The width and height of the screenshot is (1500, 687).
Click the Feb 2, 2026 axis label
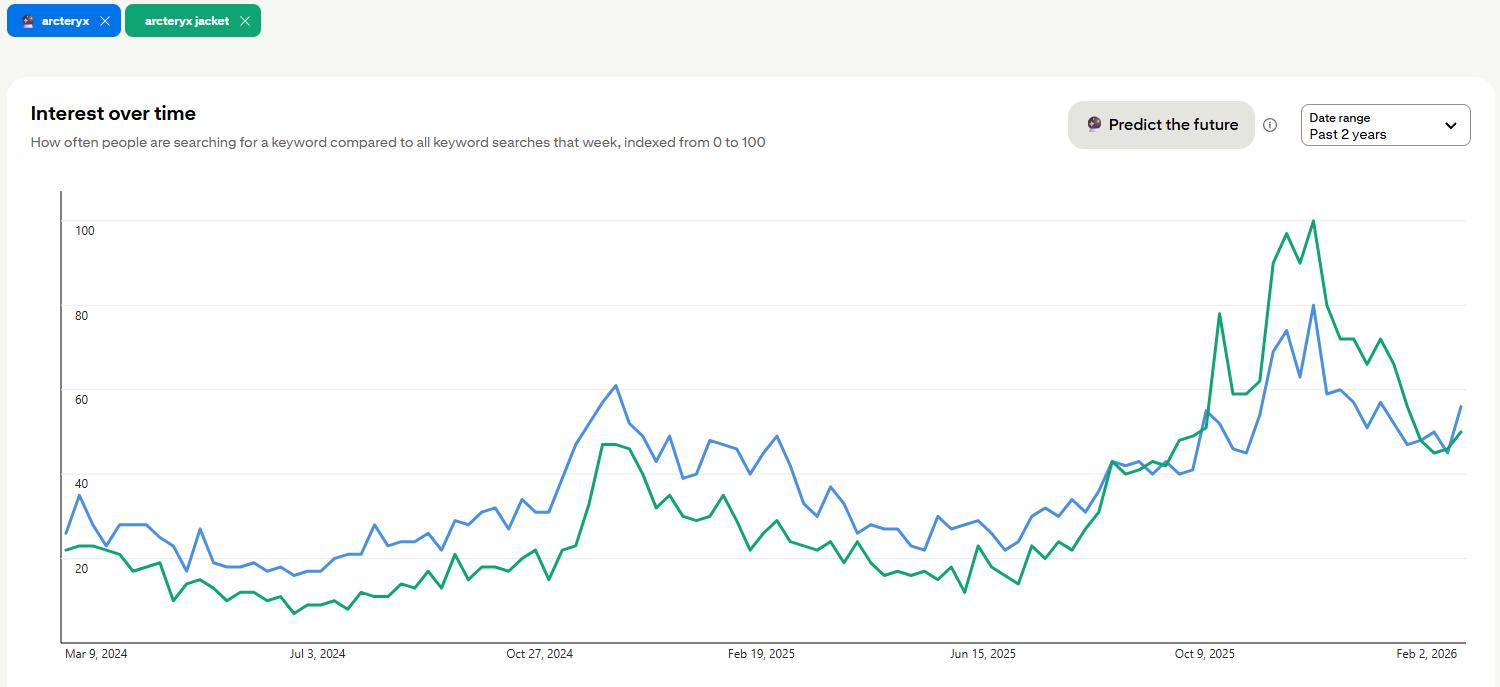(x=1427, y=654)
